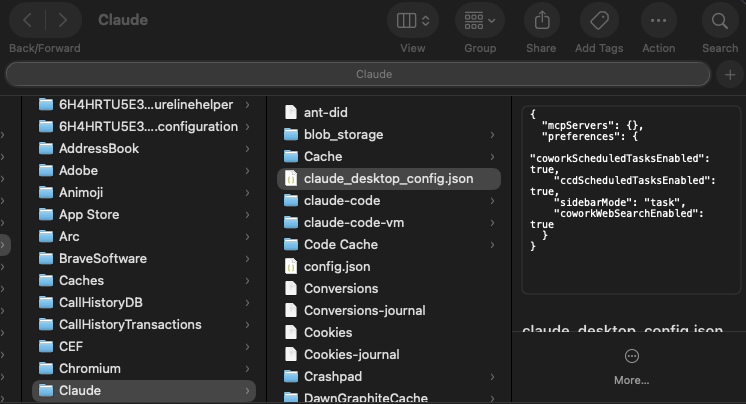The image size is (746, 404).
Task: Select the Claude tab in tab bar
Action: 358,74
